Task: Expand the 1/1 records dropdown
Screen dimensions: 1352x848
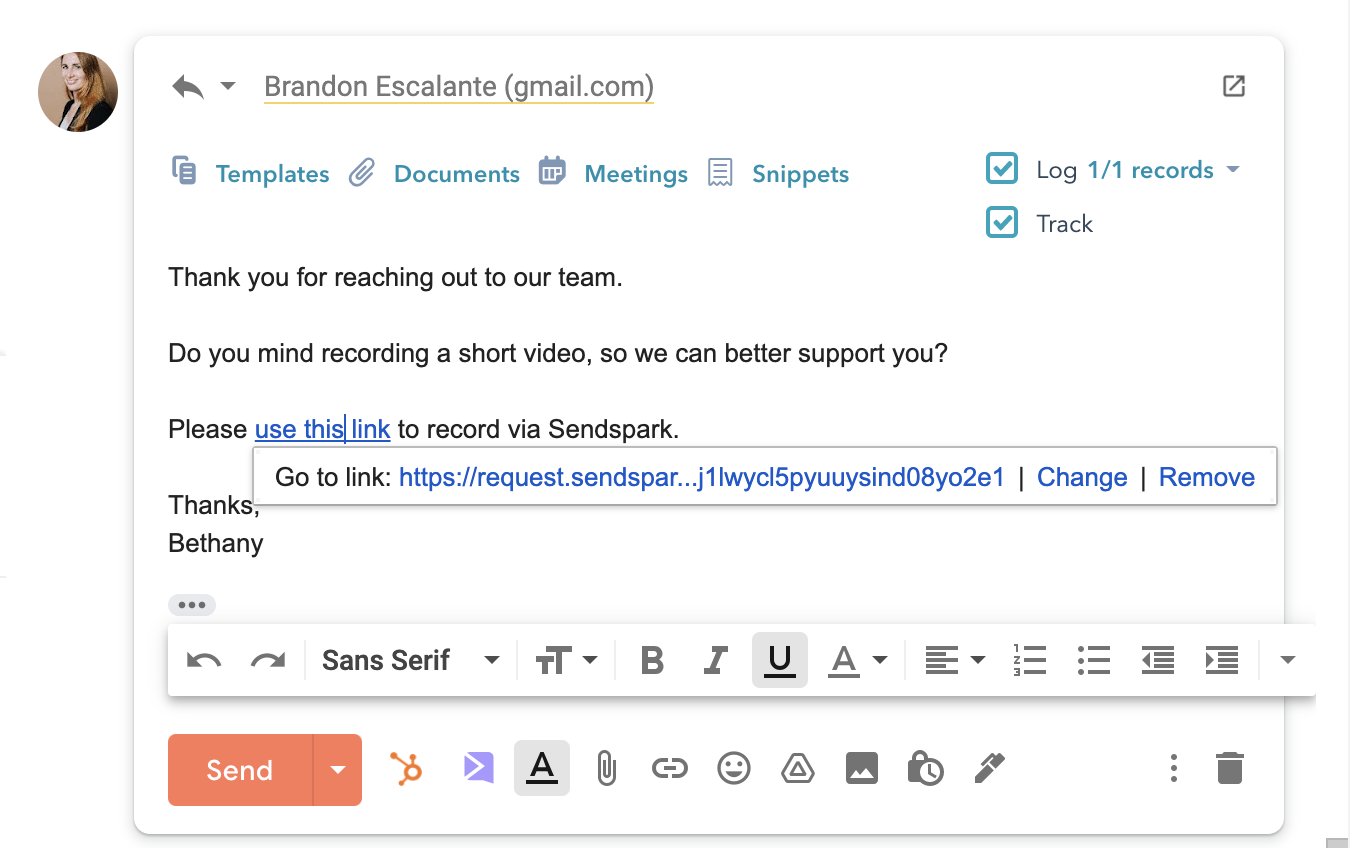Action: click(x=1163, y=170)
